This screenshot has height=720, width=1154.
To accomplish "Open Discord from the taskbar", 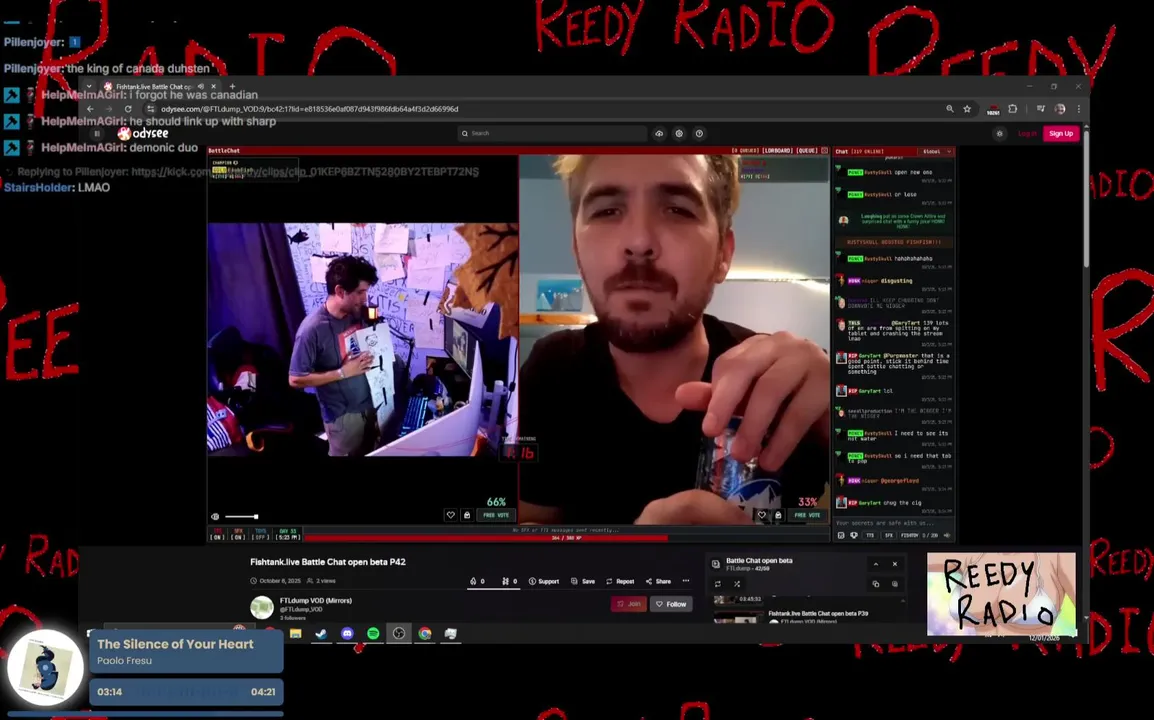I will click(347, 633).
